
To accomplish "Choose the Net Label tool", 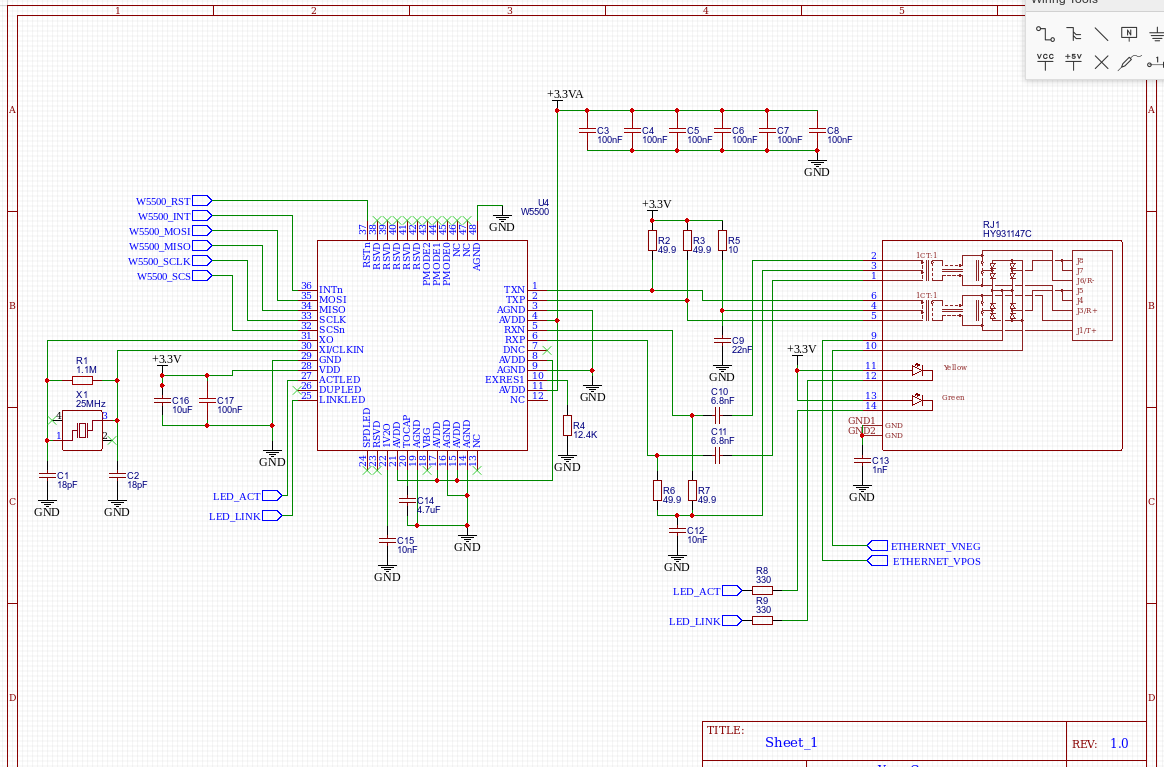I will [1129, 33].
